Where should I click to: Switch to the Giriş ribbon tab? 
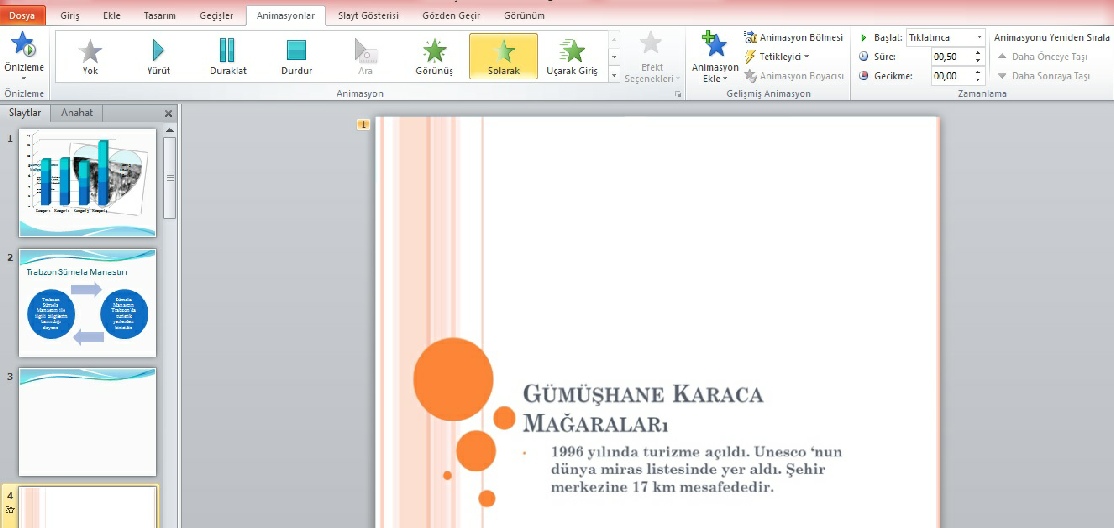(x=70, y=16)
